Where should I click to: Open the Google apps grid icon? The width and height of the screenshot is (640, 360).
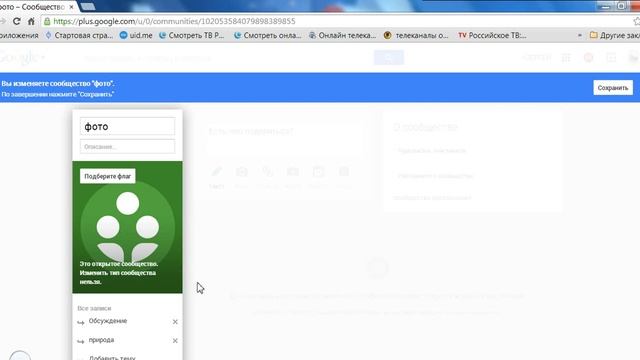click(566, 58)
